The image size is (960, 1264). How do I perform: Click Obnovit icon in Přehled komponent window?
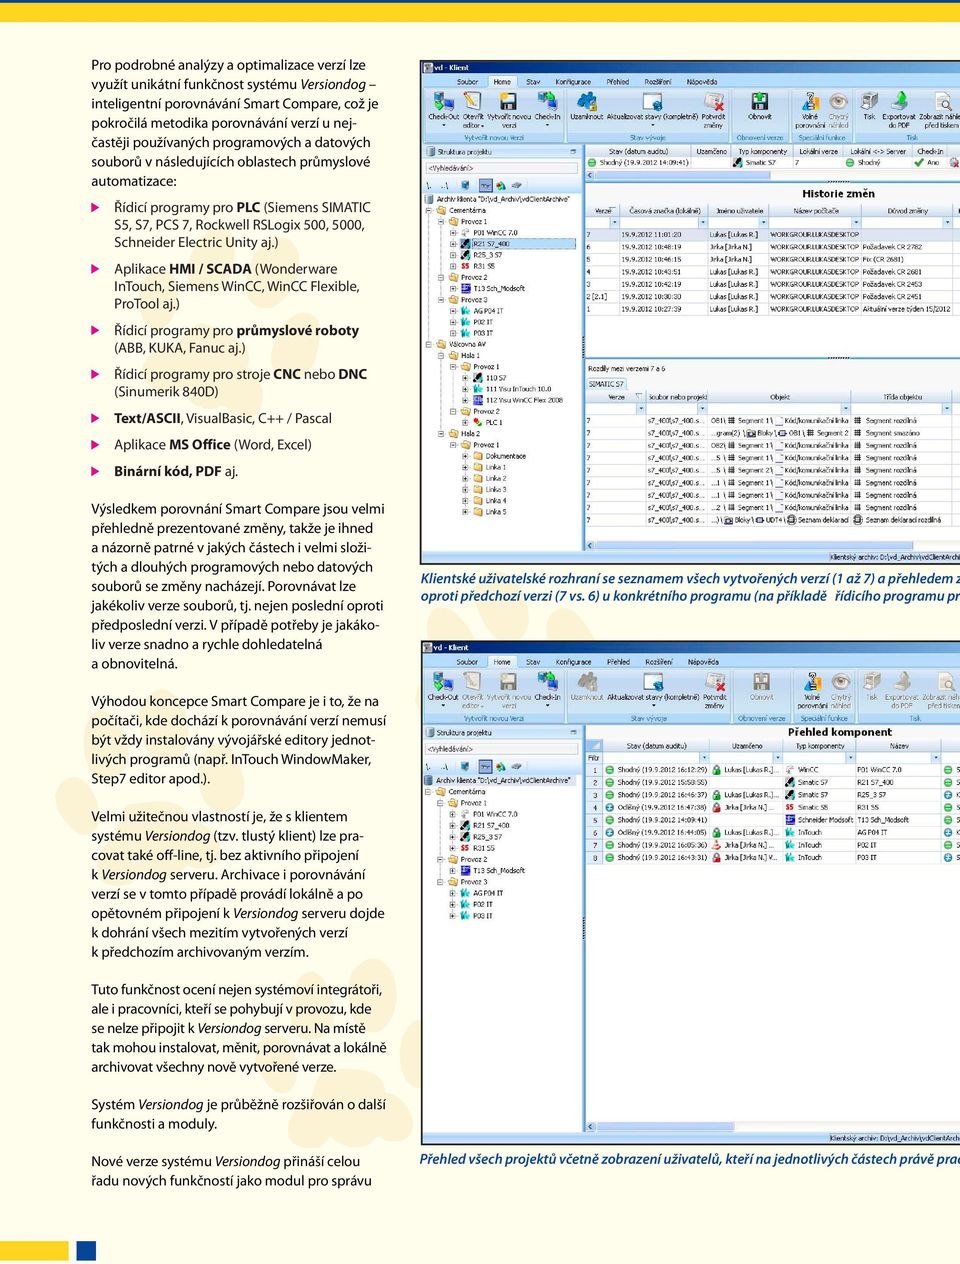762,682
